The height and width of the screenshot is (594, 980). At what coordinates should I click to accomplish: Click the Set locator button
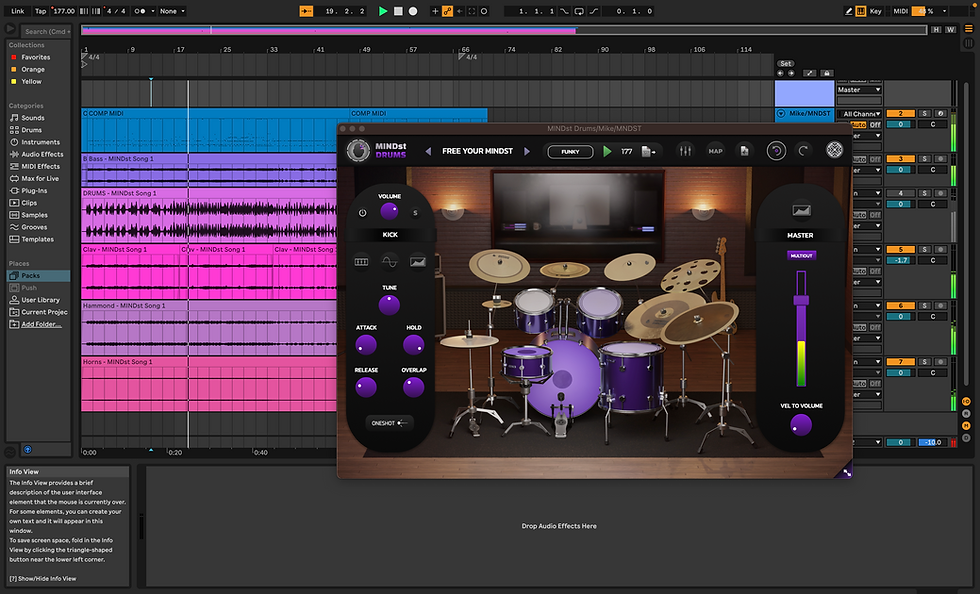[x=786, y=63]
